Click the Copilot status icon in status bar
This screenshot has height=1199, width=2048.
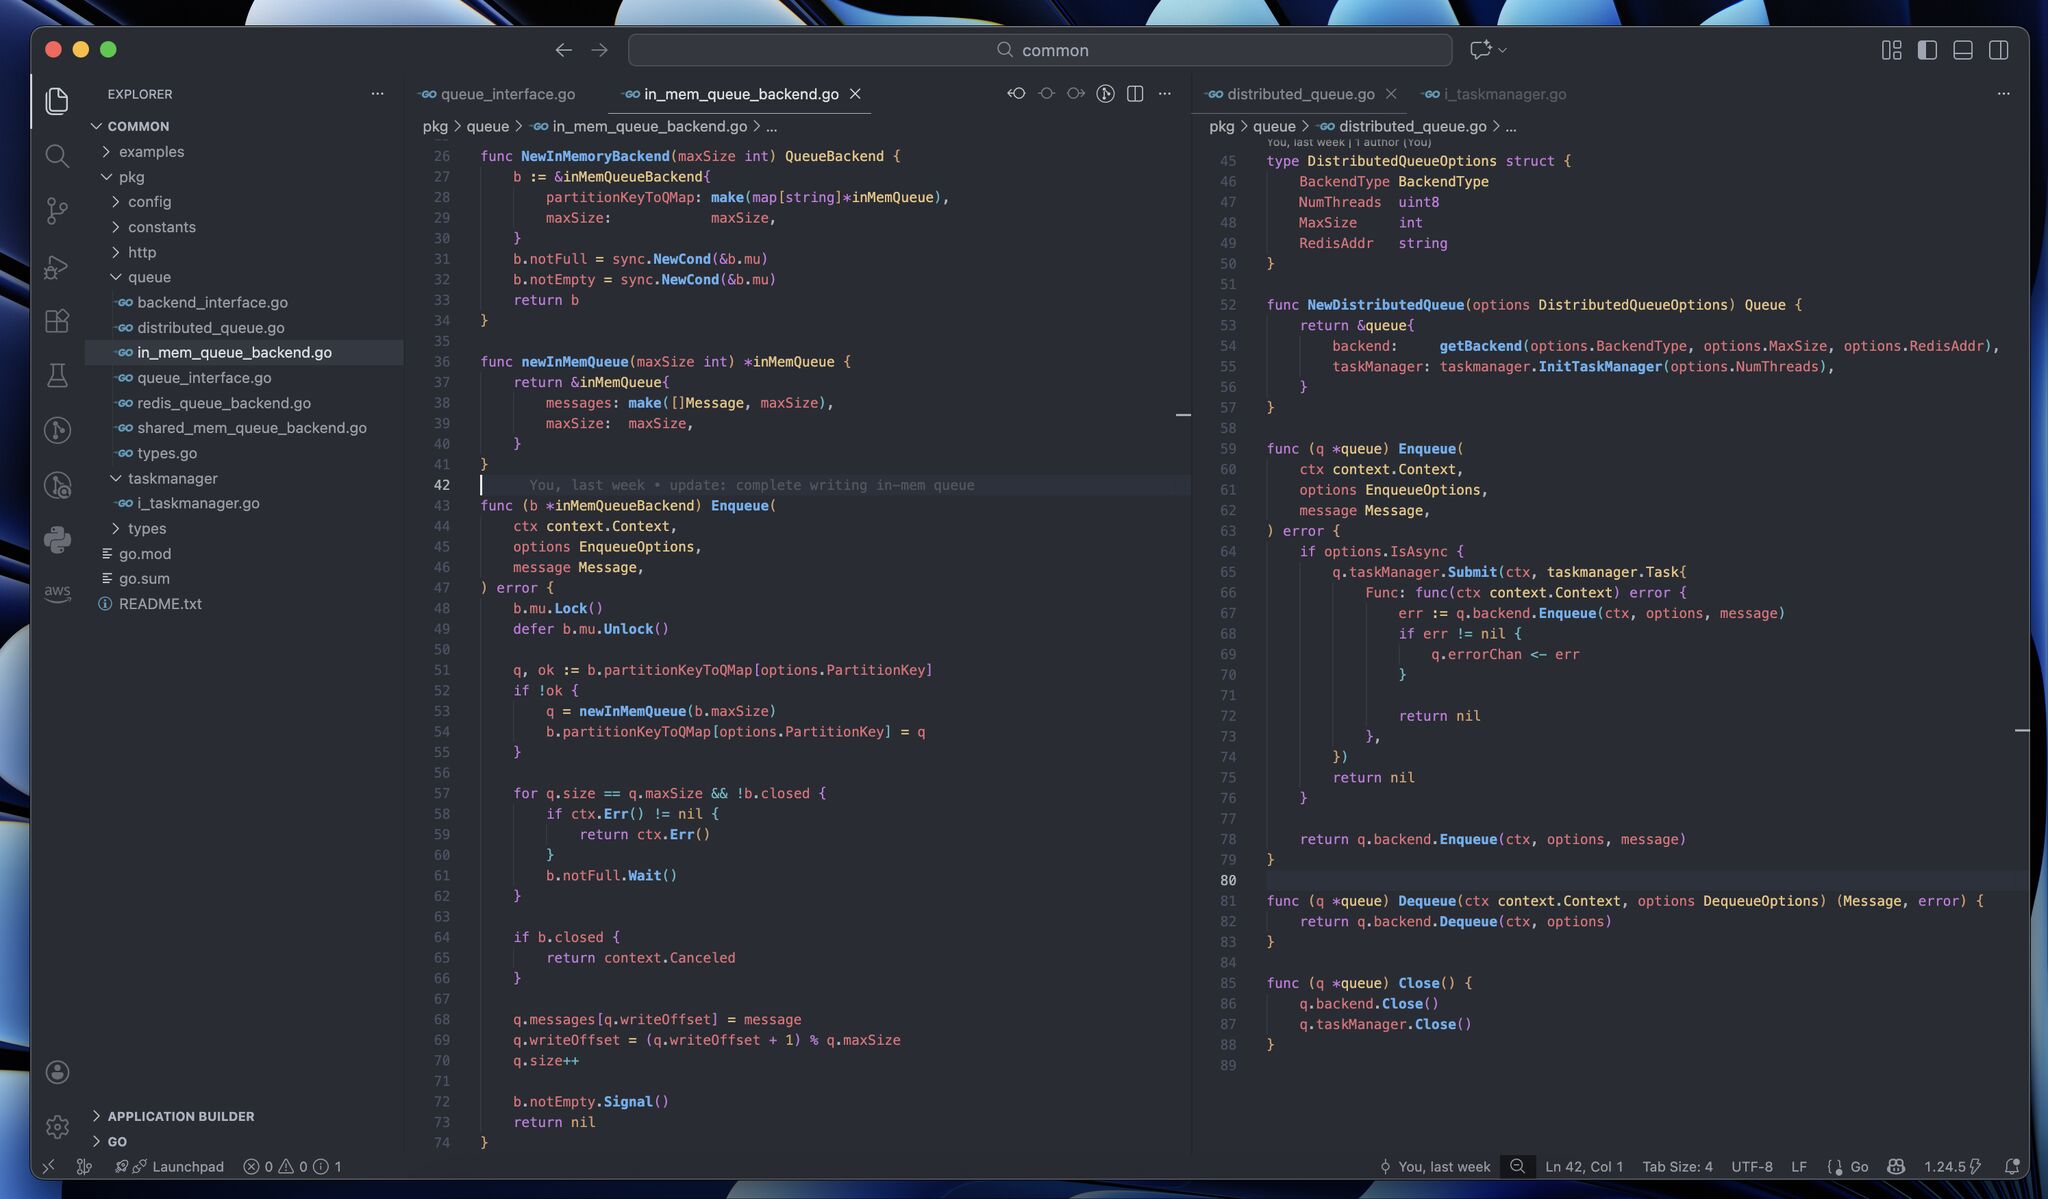tap(1895, 1167)
